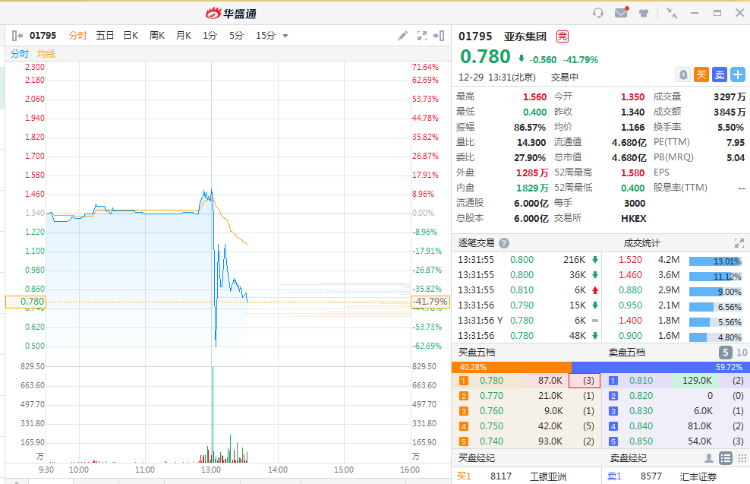Expand the 成交统计 panel icon
The width and height of the screenshot is (750, 484).
point(739,243)
